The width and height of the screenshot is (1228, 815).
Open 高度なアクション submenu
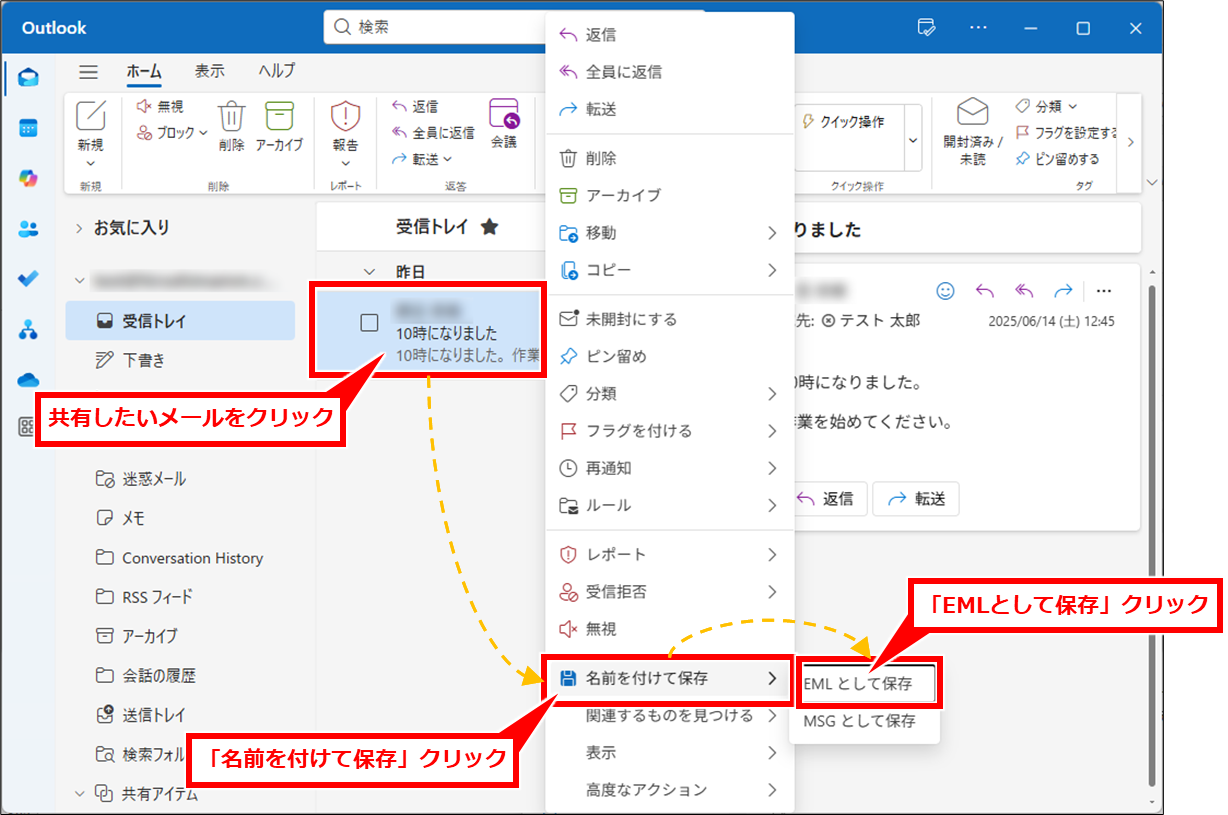(670, 790)
